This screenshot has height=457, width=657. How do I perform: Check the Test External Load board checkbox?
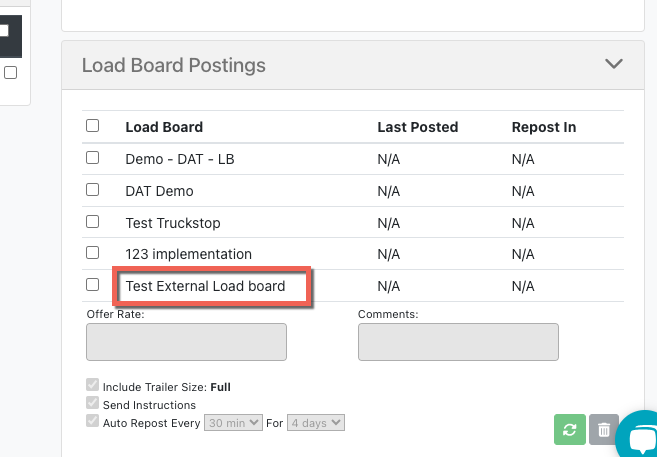tap(93, 285)
